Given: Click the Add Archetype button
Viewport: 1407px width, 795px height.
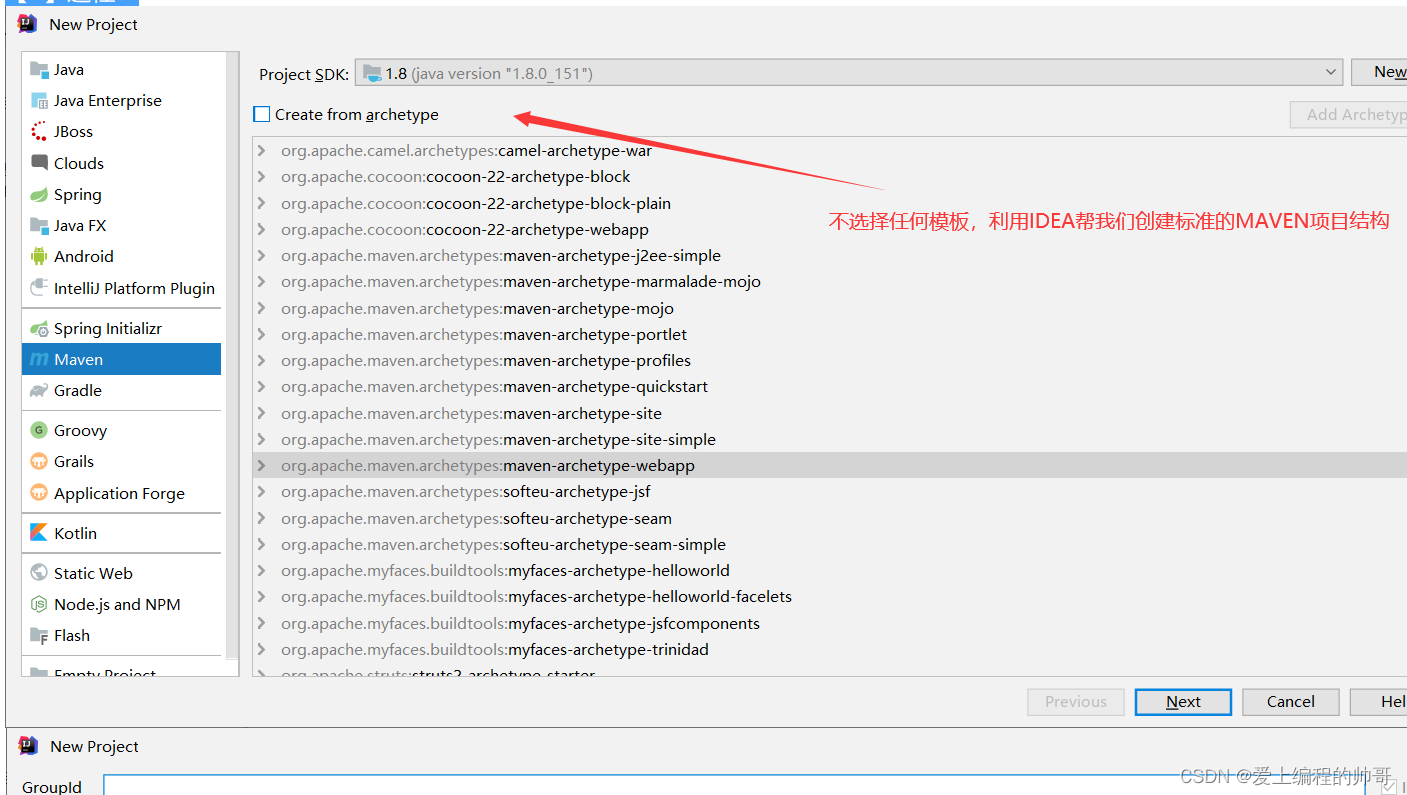Looking at the screenshot, I should (1349, 114).
